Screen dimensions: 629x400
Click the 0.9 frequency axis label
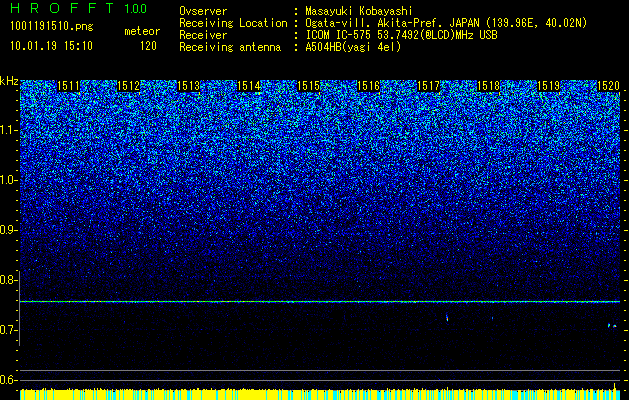click(x=8, y=230)
